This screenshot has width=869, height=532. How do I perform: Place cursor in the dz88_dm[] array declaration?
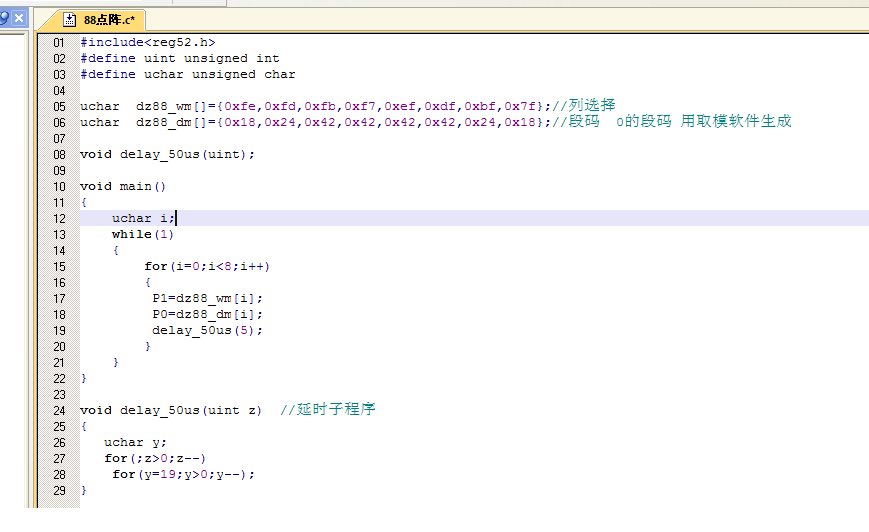(x=315, y=122)
